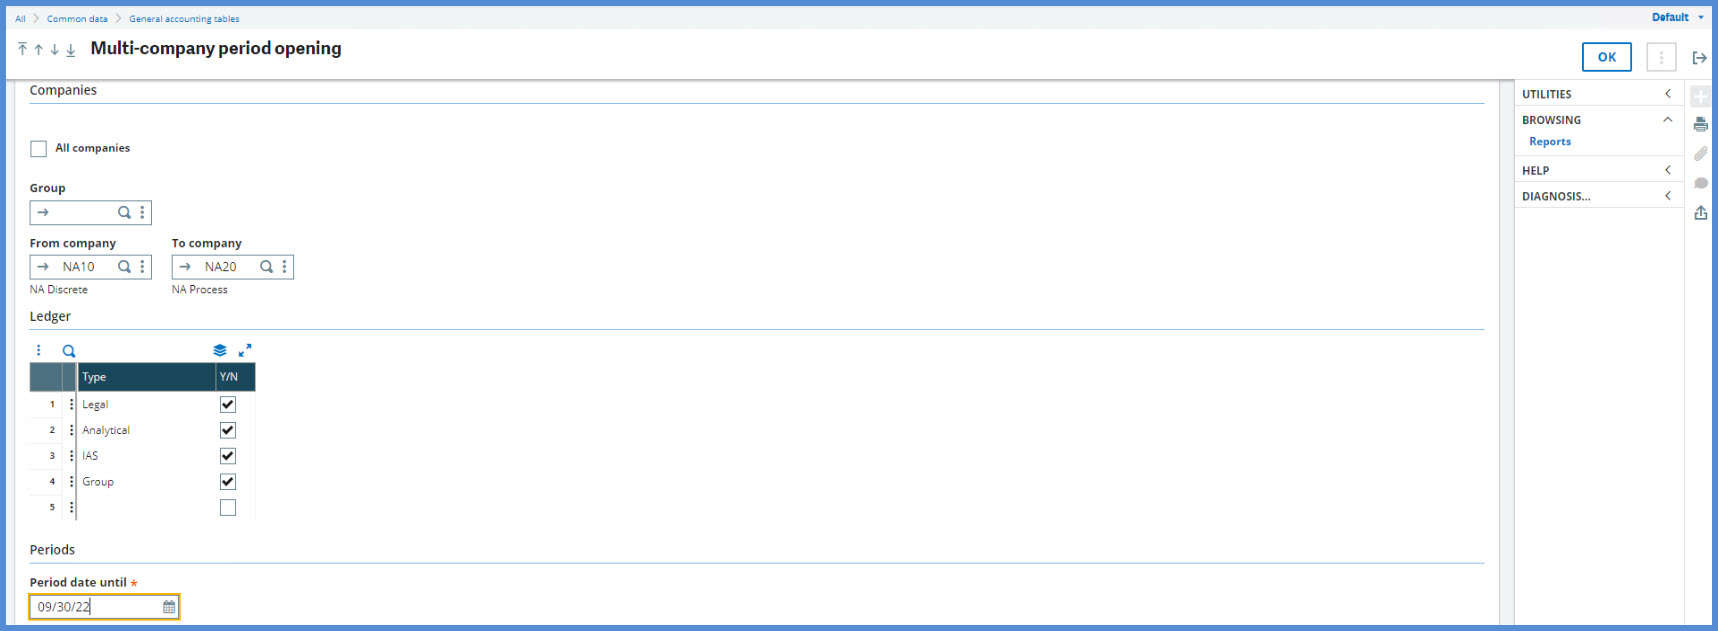Open the calendar picker for Period date

click(169, 607)
